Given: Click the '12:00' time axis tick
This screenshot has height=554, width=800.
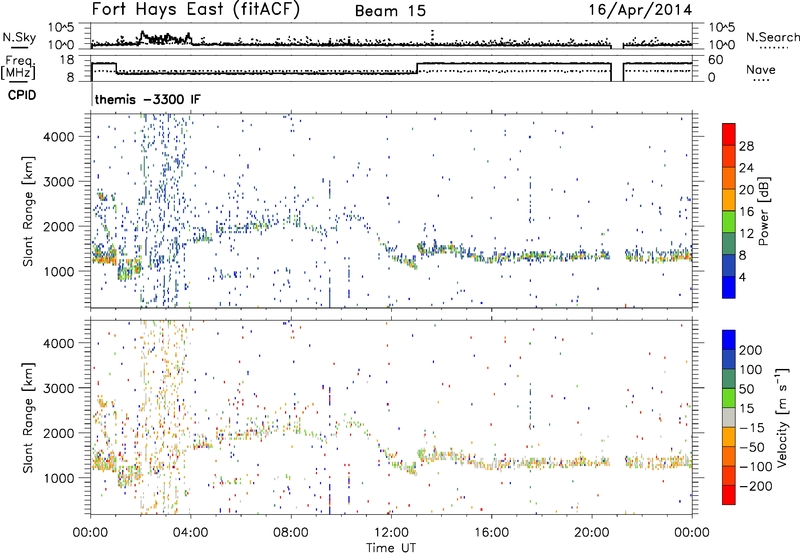Looking at the screenshot, I should click(x=391, y=533).
